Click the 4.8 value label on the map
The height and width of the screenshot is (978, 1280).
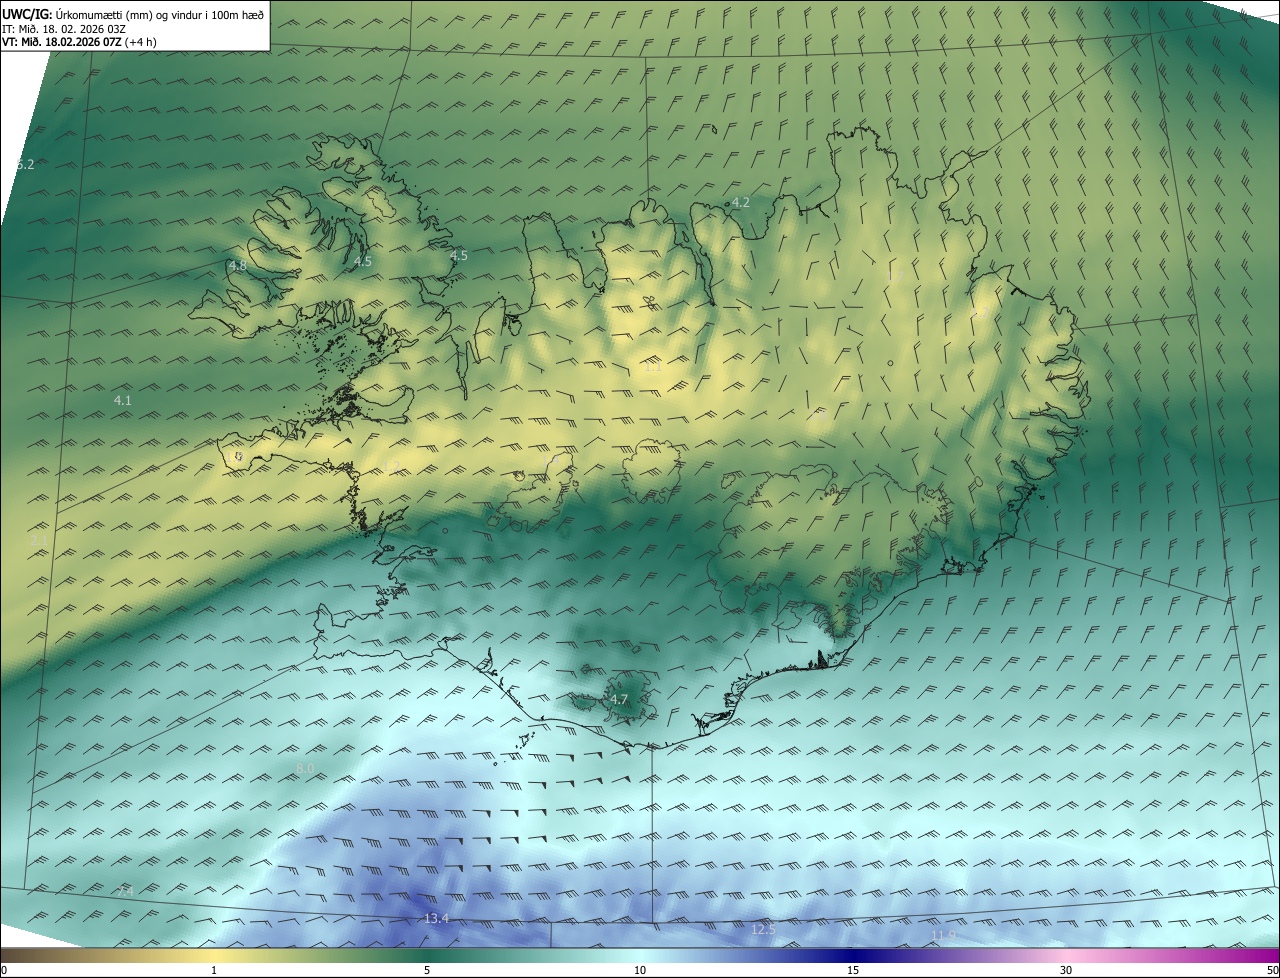237,266
